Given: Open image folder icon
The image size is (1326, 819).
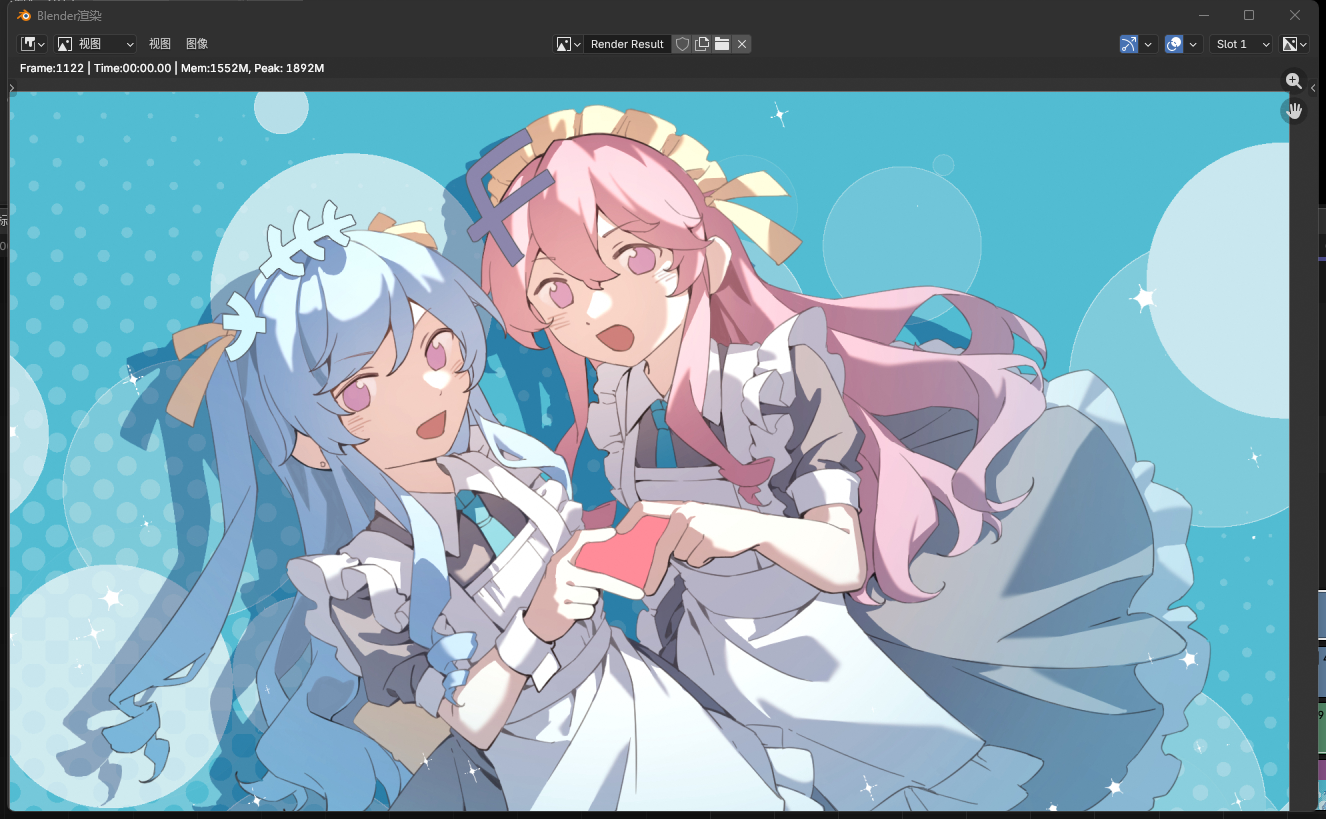Looking at the screenshot, I should [x=722, y=44].
